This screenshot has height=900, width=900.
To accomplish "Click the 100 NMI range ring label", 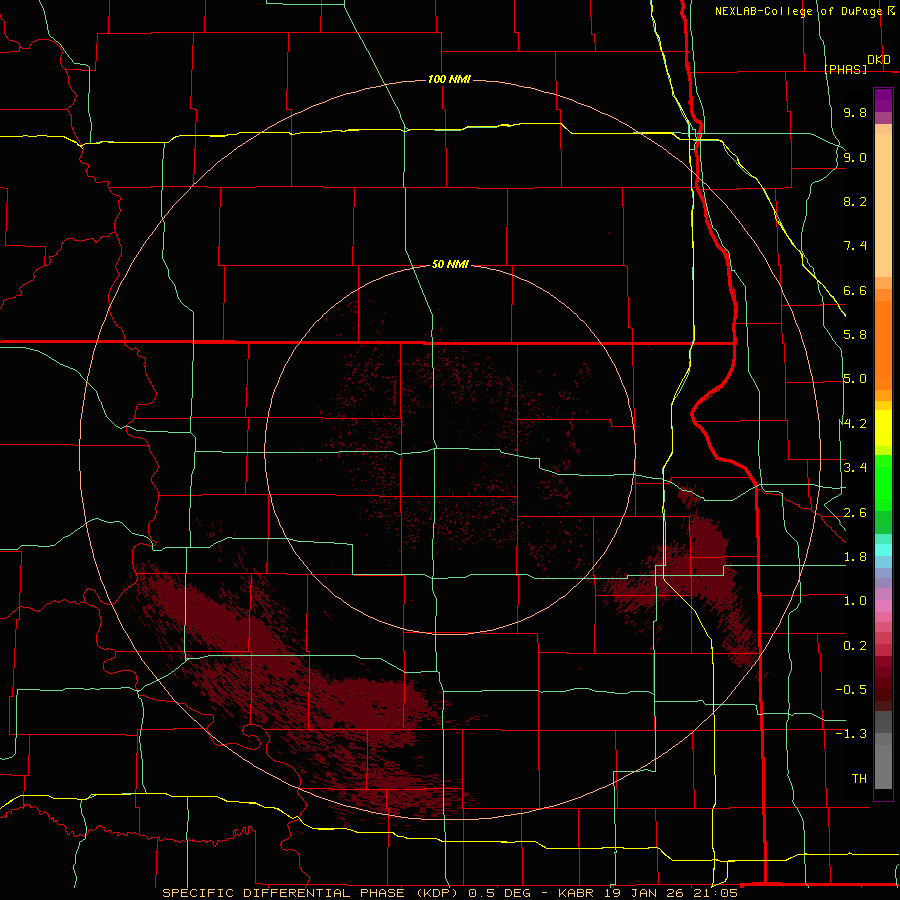I will point(449,79).
